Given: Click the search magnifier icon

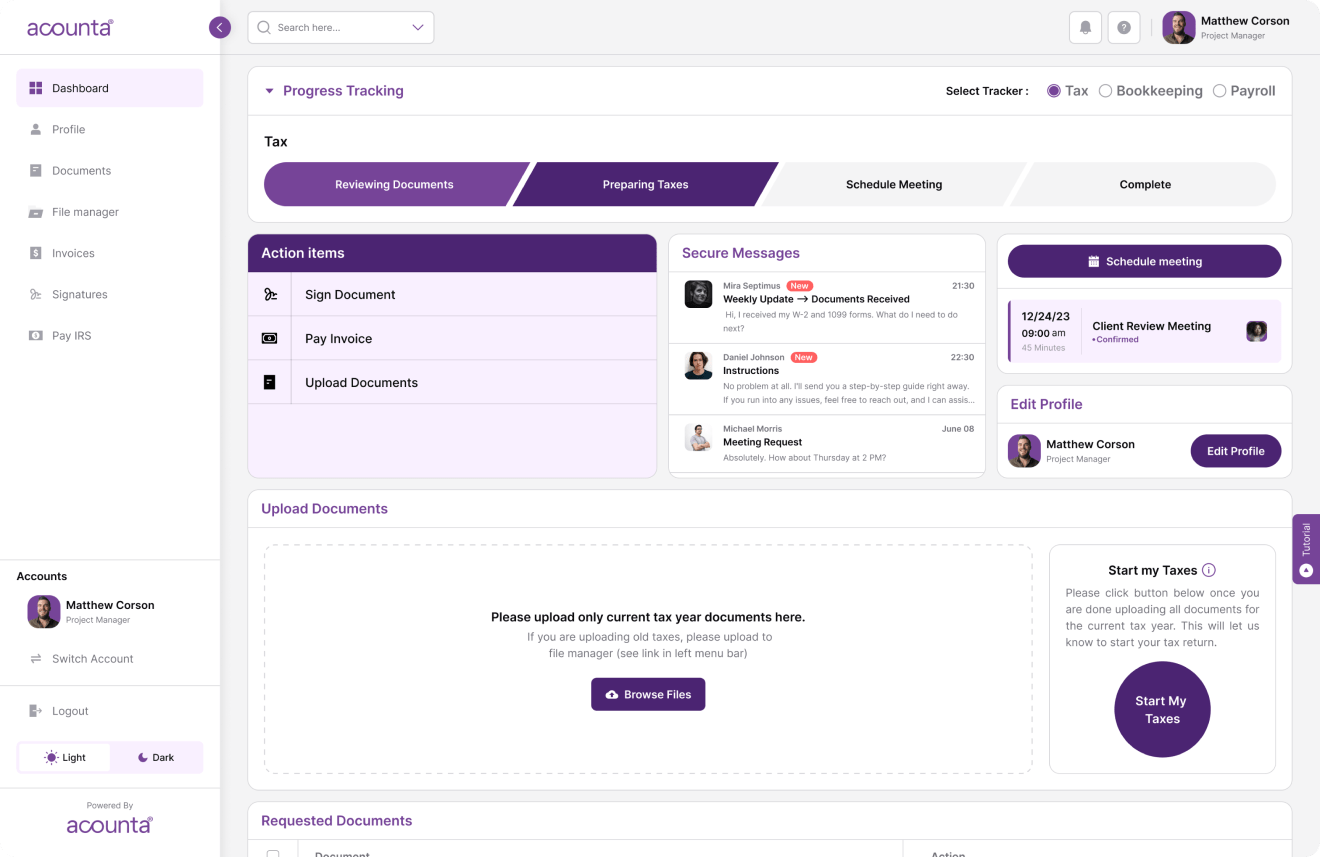Looking at the screenshot, I should [x=264, y=27].
